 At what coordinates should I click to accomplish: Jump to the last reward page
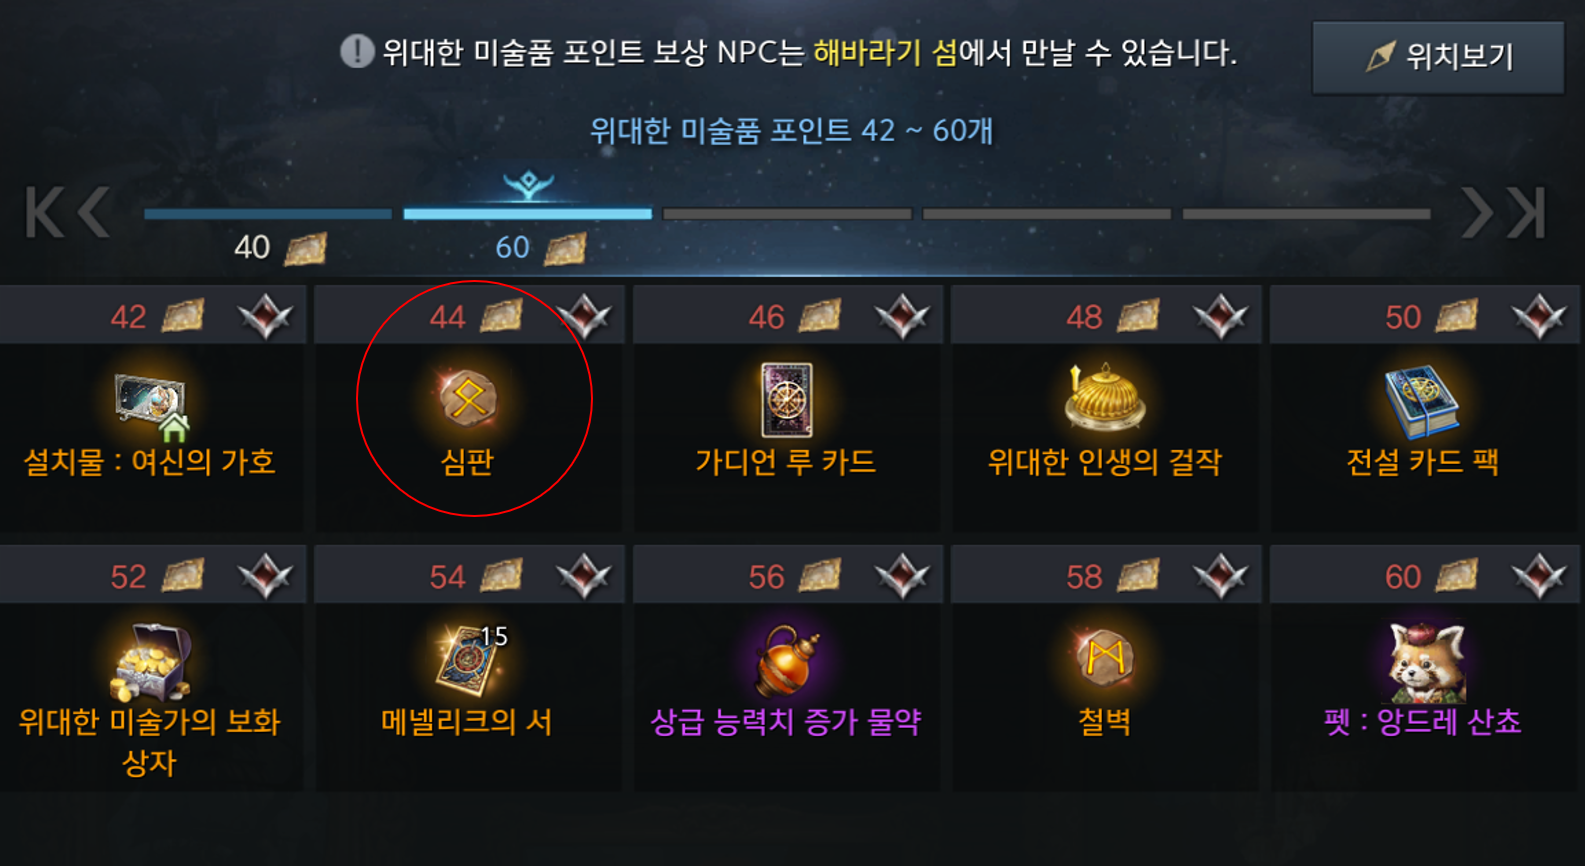[x=1528, y=212]
